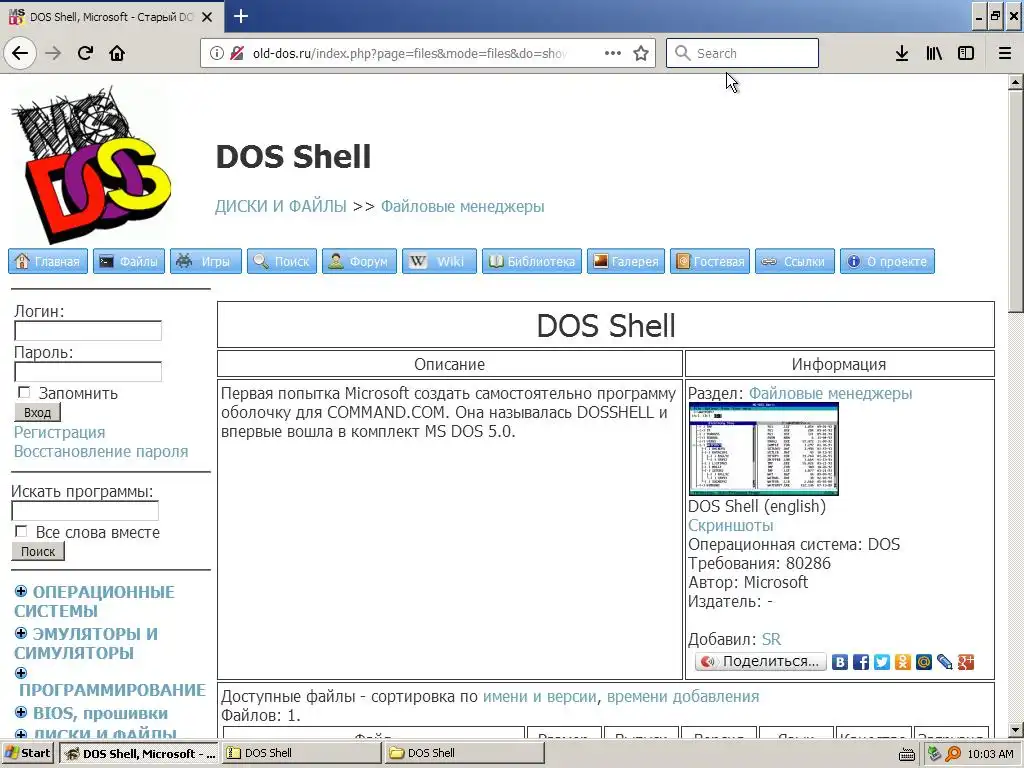Expand ЭМУЛЯТОРЫ И СИМУЛЯТОРЫ category
This screenshot has height=768, width=1024.
pyautogui.click(x=21, y=633)
